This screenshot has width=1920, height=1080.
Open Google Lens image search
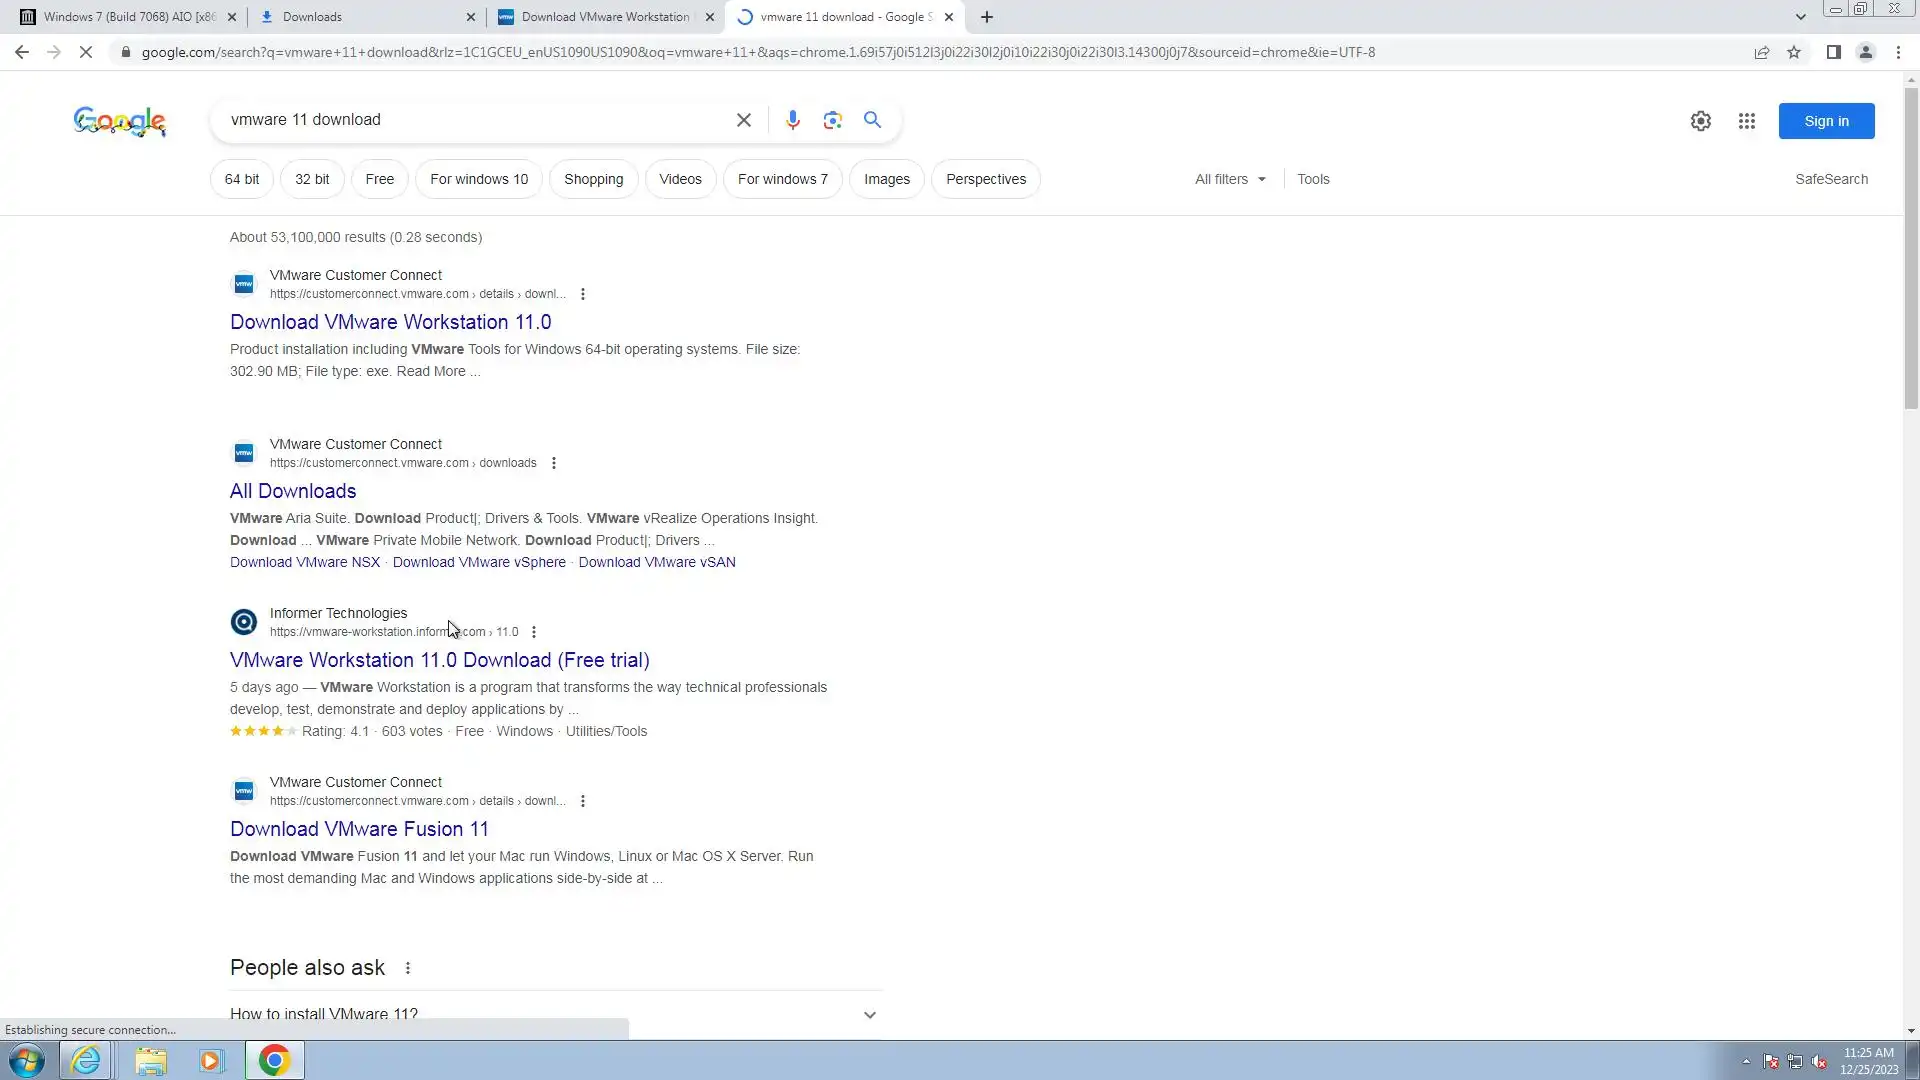832,120
